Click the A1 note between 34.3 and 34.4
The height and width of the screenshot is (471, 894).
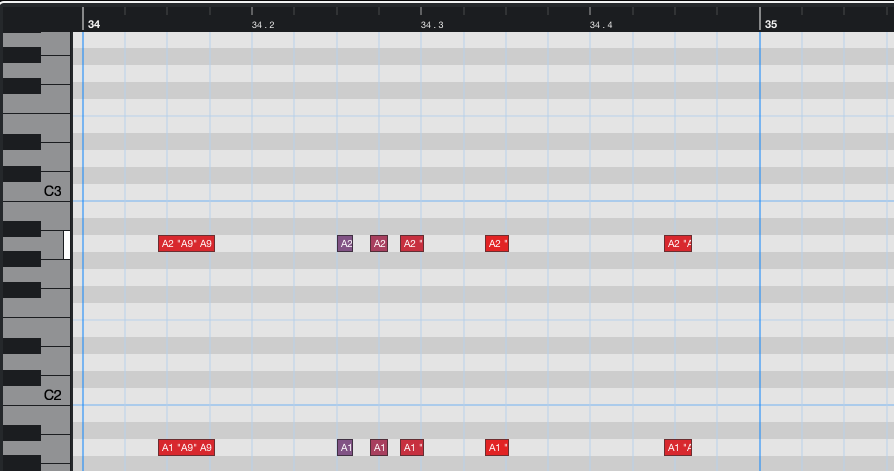point(497,447)
